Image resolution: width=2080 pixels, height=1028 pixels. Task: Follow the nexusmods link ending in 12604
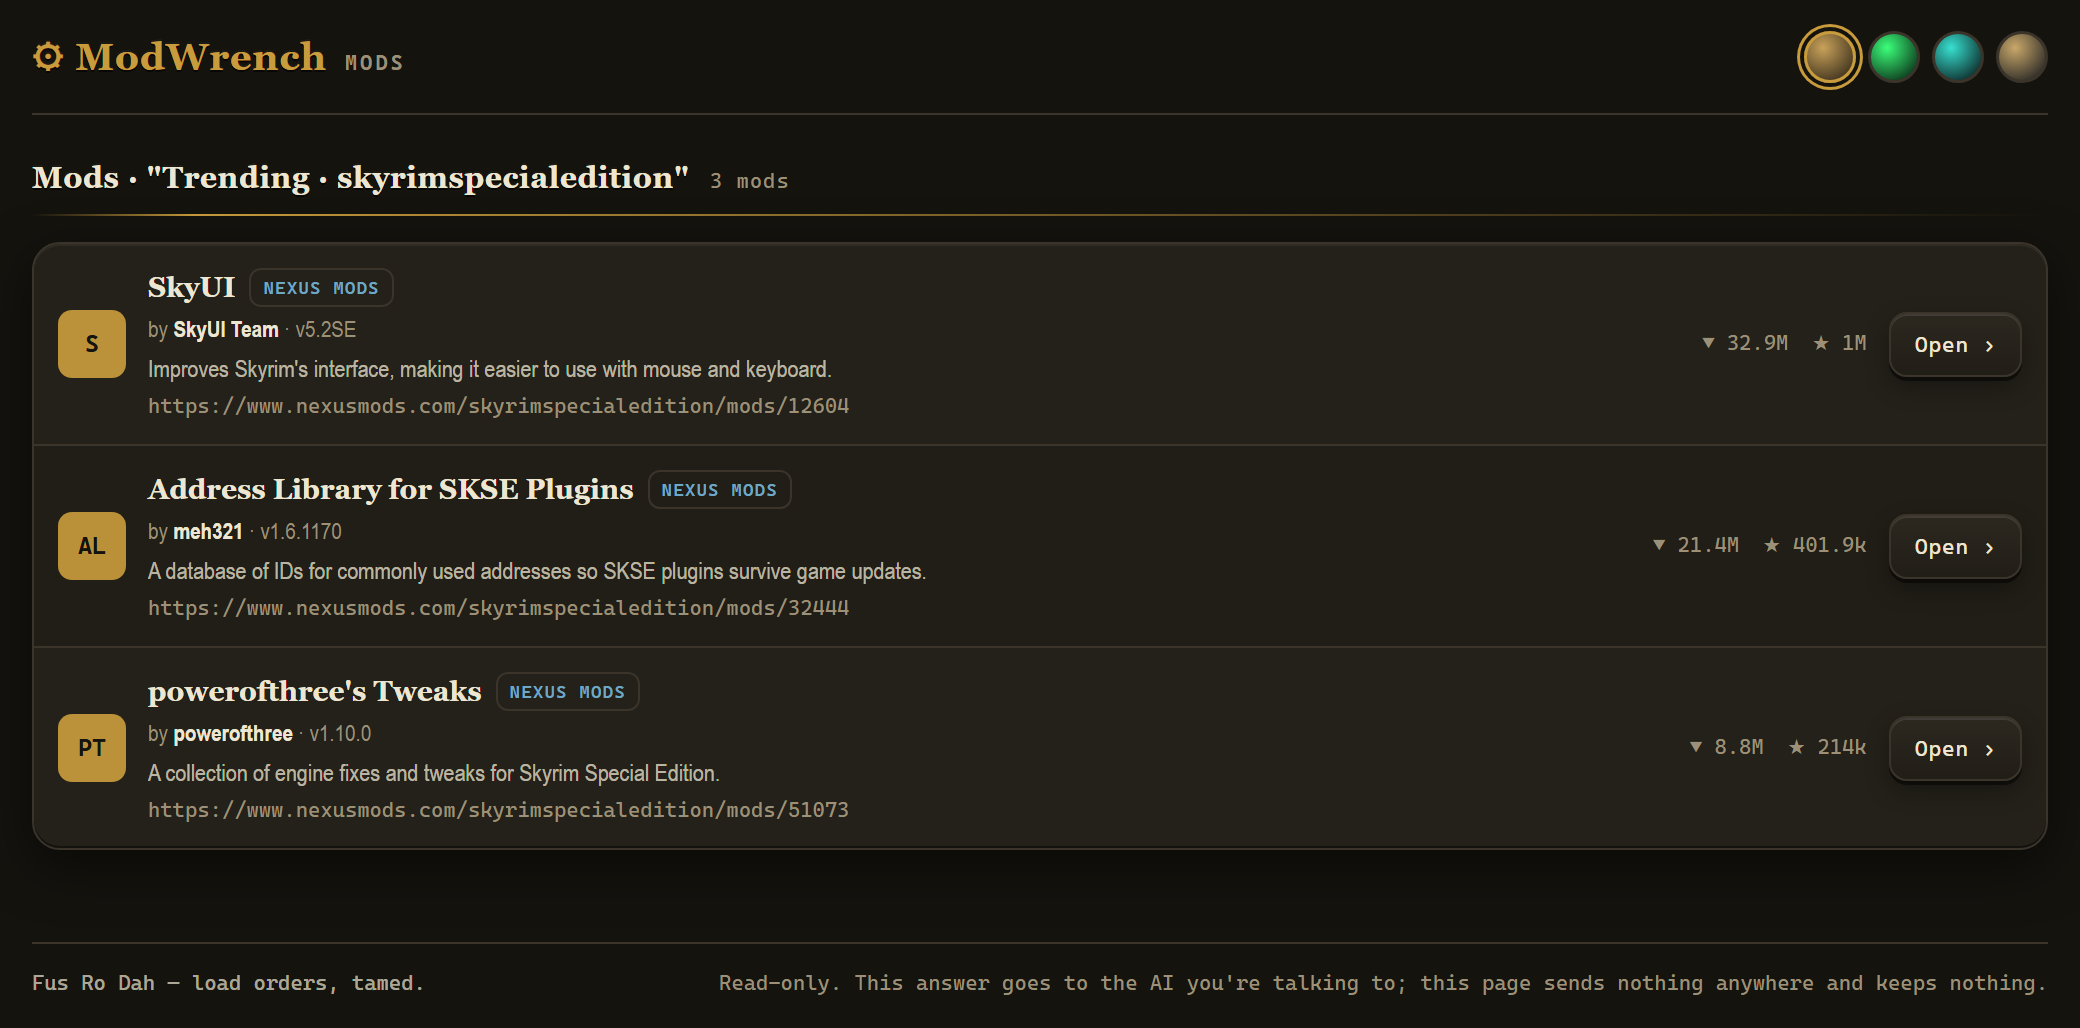pyautogui.click(x=498, y=406)
